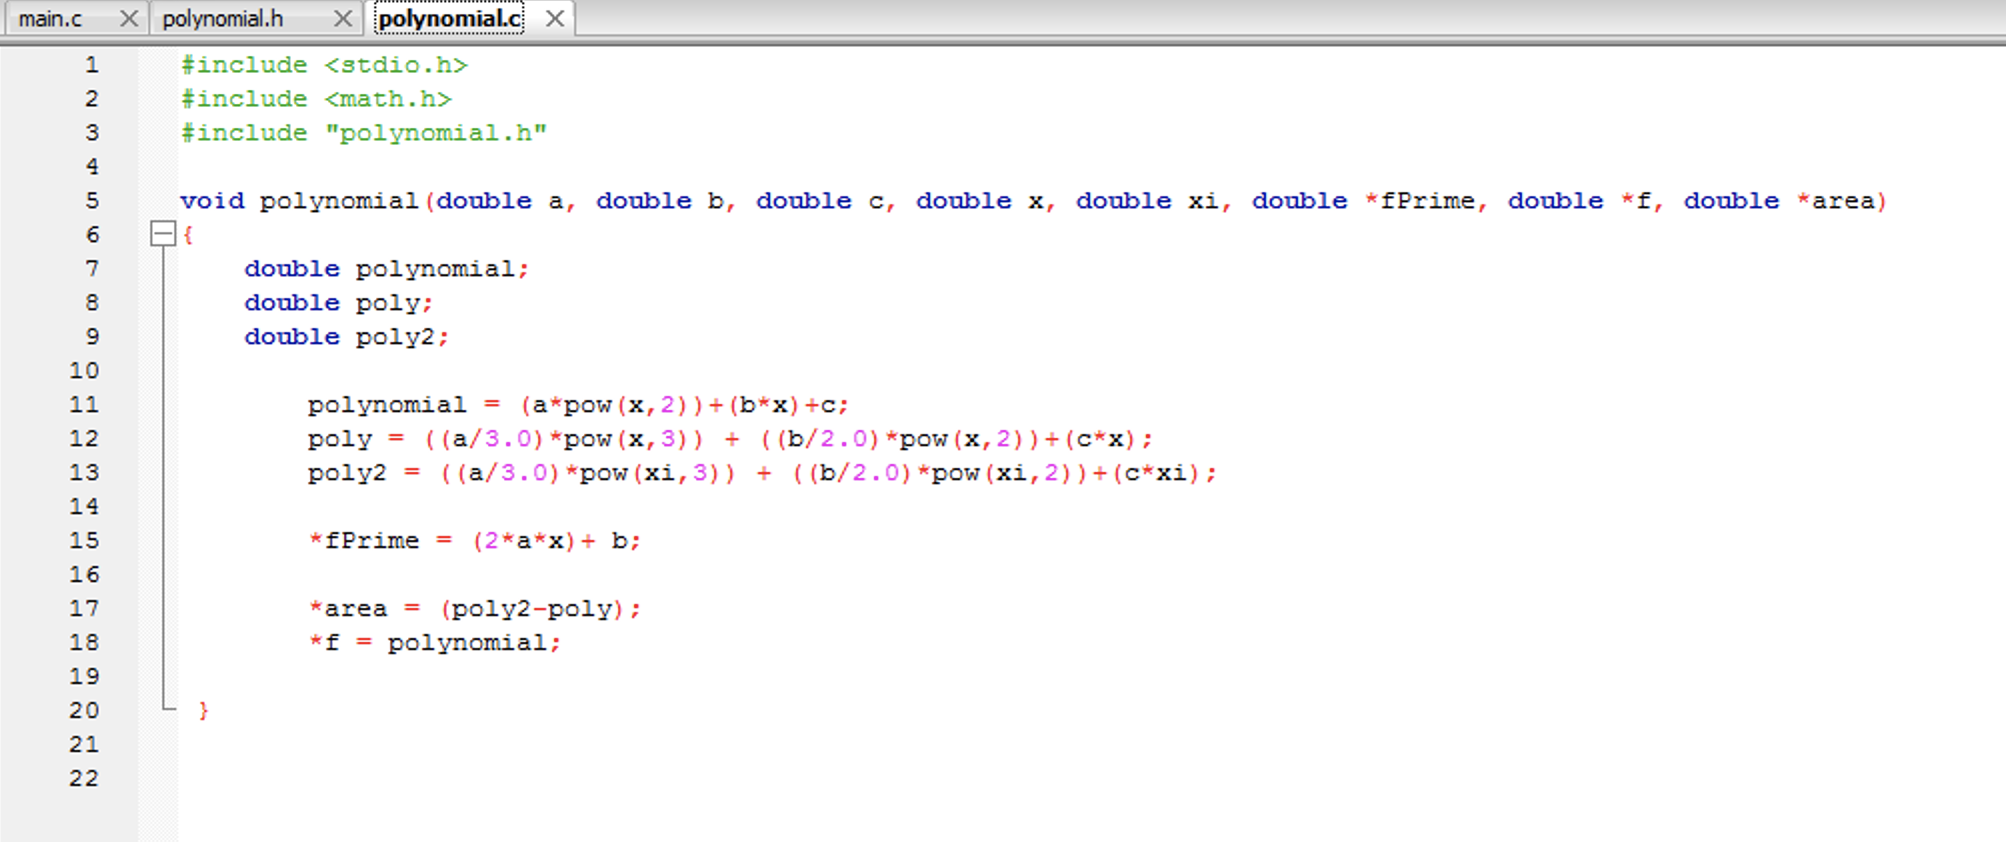Place cursor on '#include <math.h>' line
The height and width of the screenshot is (842, 2006).
click(x=316, y=99)
